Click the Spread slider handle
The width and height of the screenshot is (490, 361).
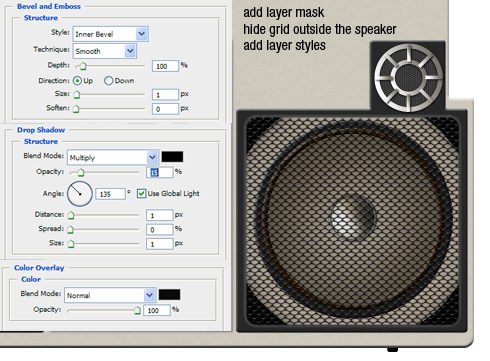tap(70, 230)
